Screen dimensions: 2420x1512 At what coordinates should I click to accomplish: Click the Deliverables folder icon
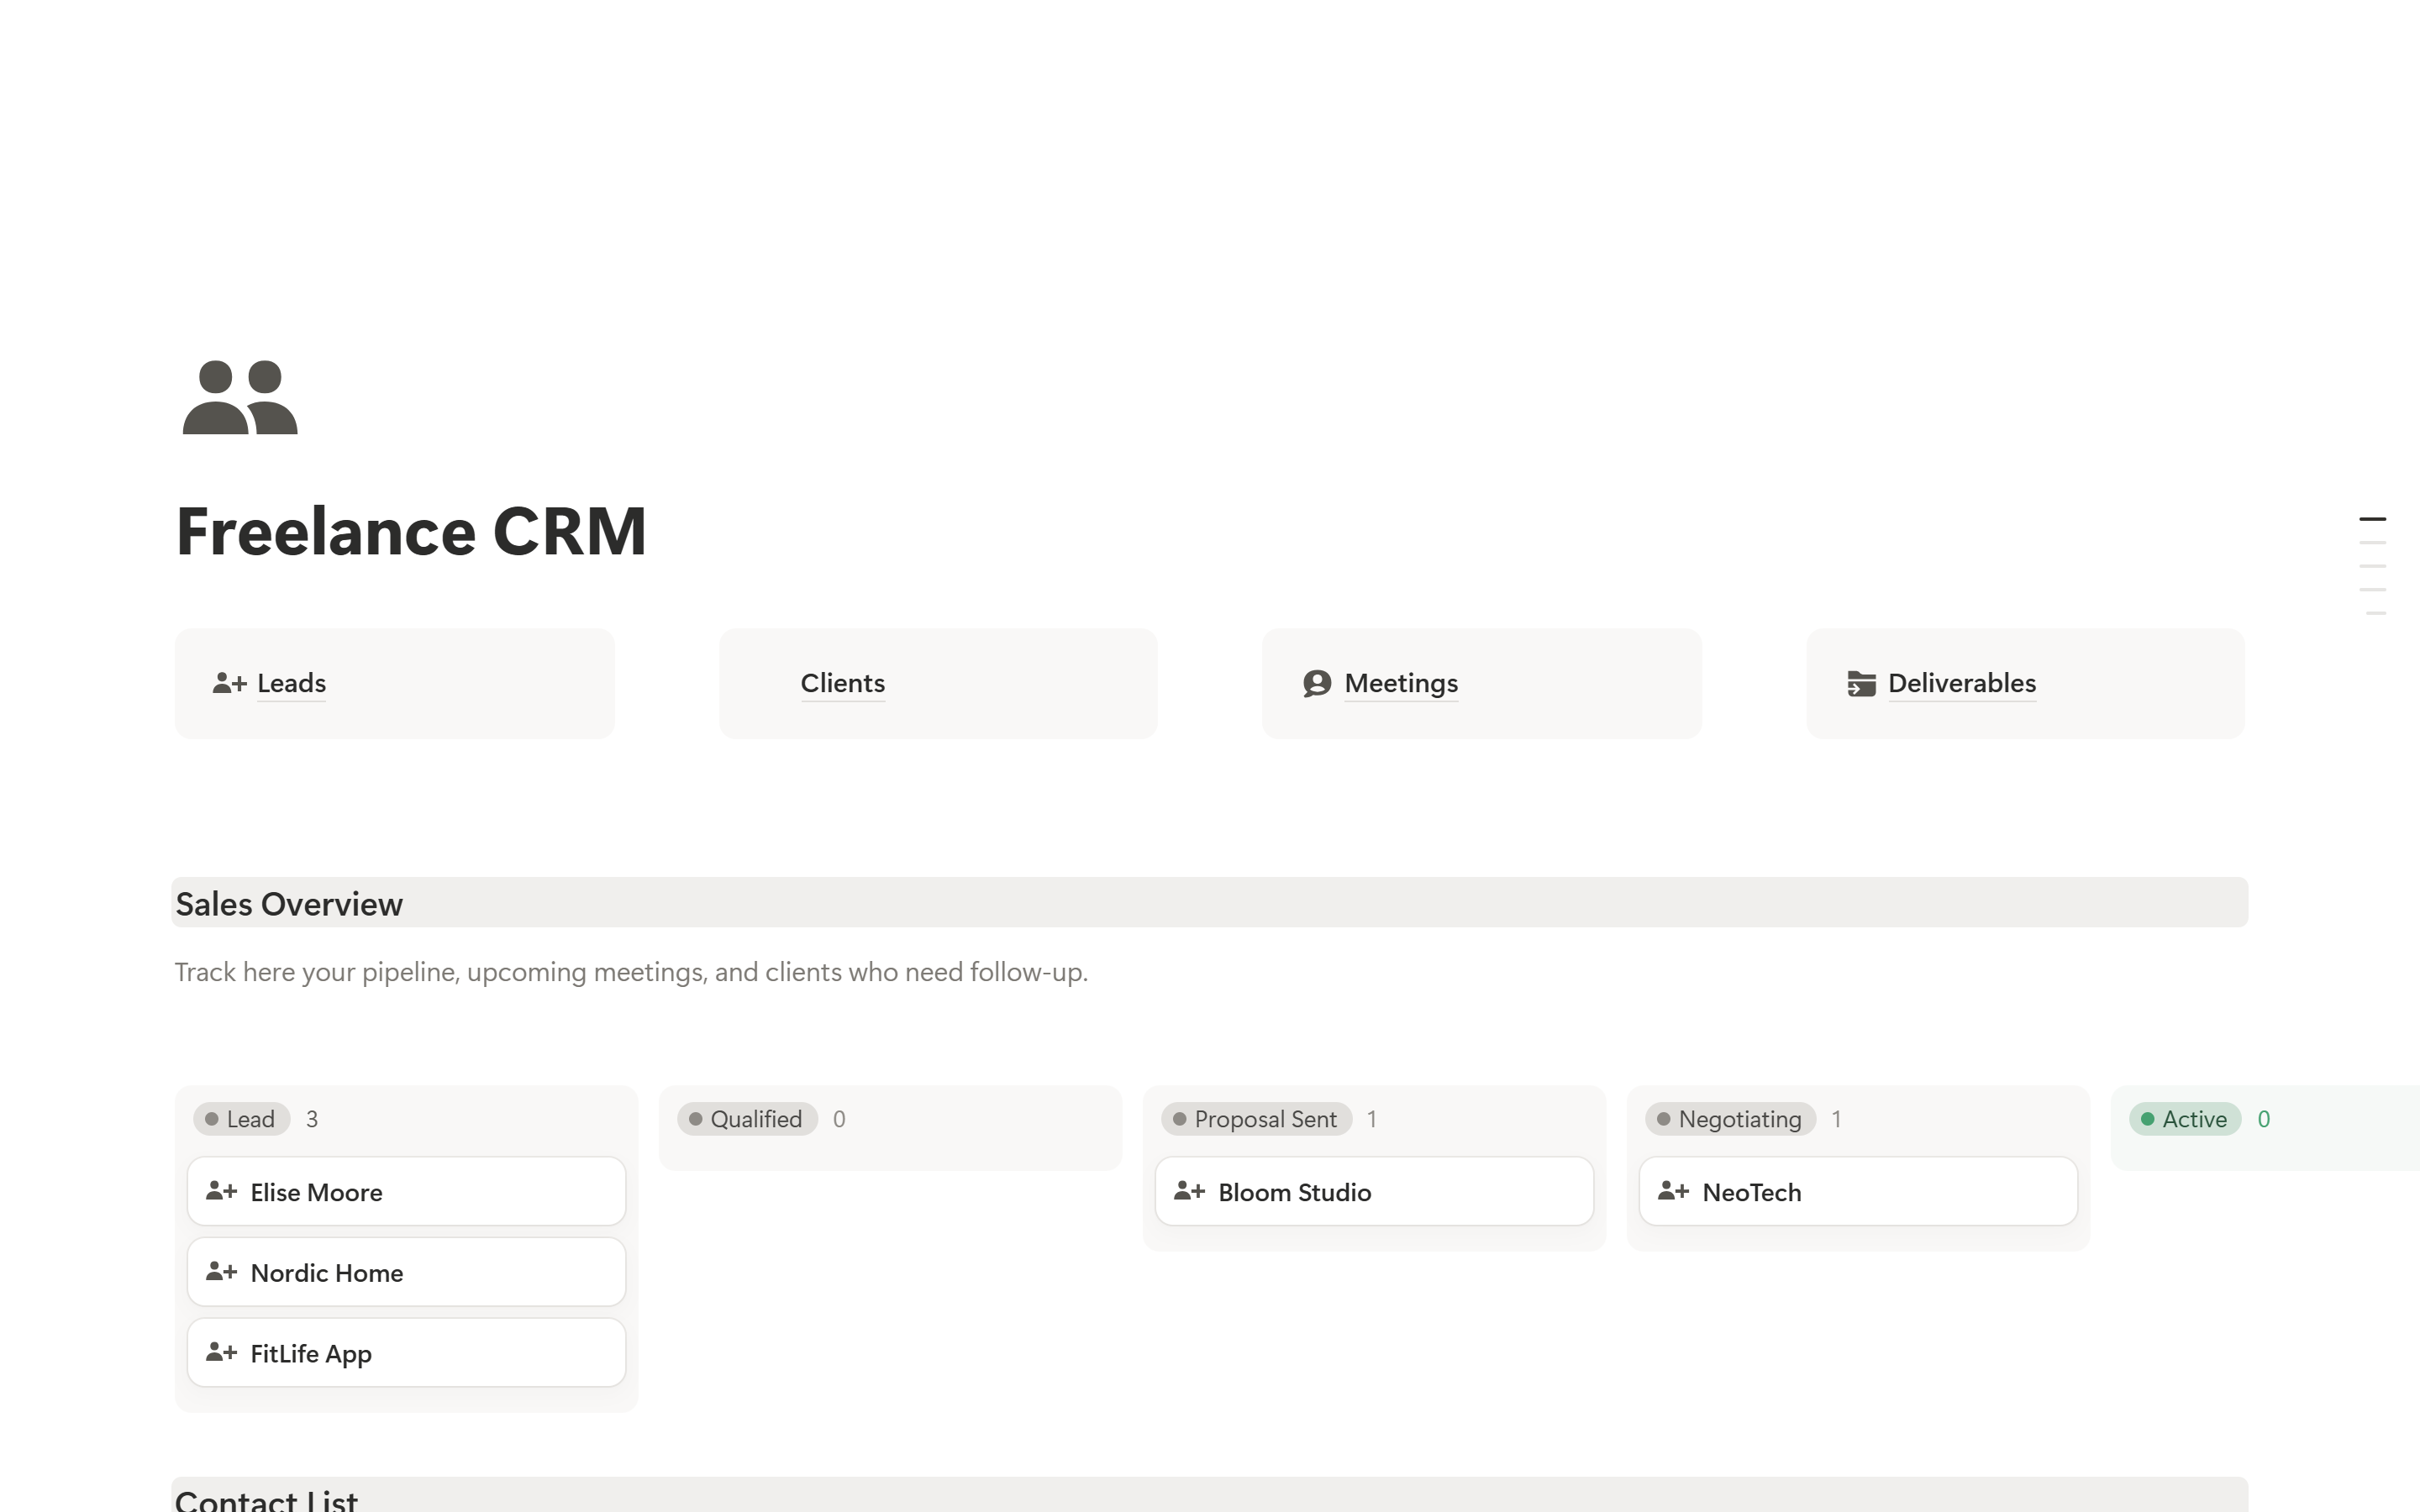(1861, 683)
